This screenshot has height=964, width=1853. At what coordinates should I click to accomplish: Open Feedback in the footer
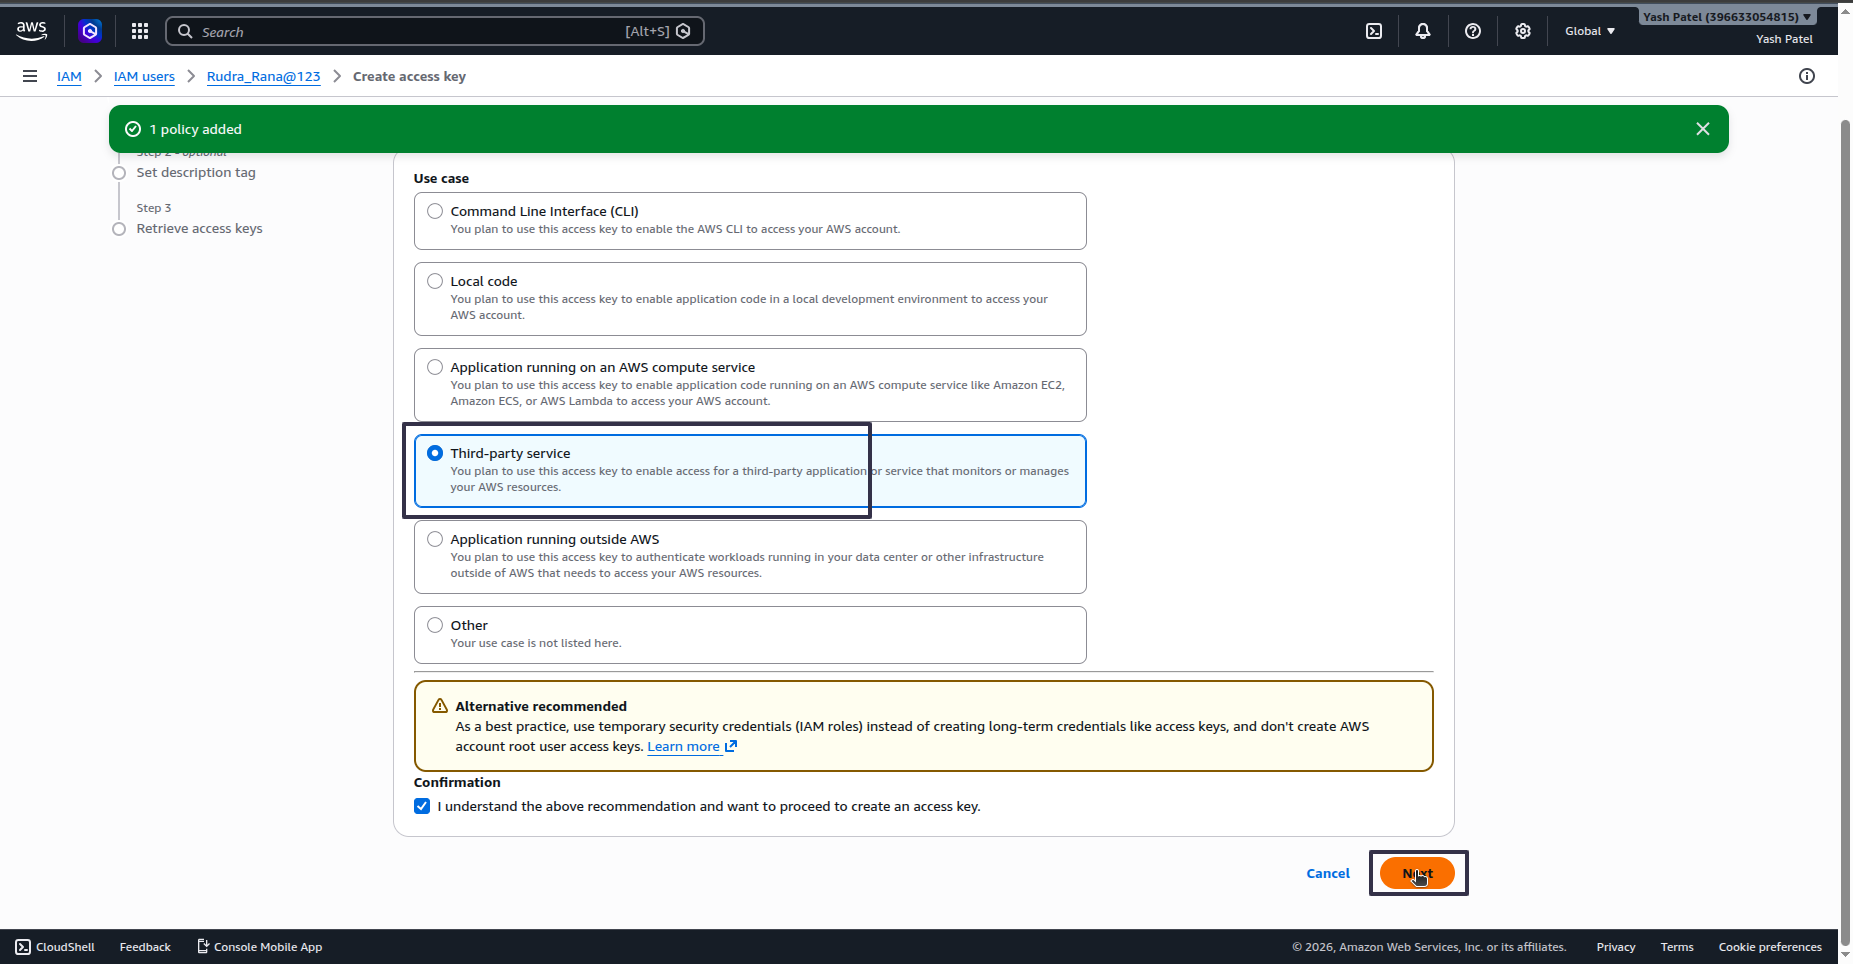(145, 946)
